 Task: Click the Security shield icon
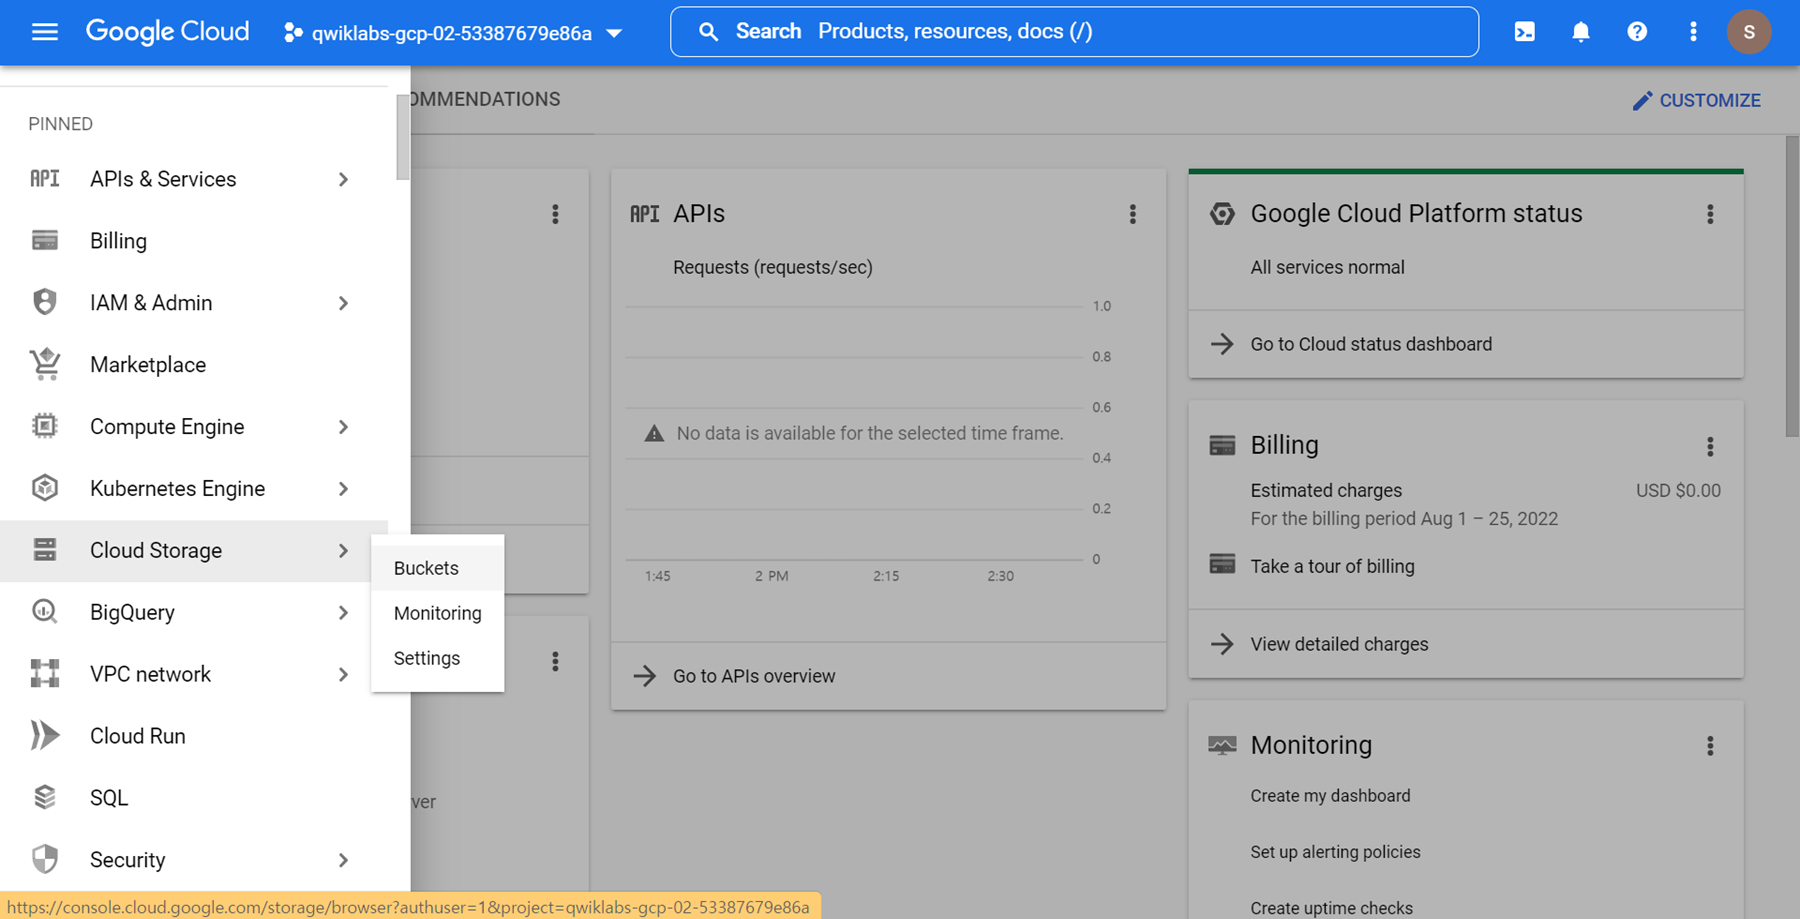(x=45, y=859)
